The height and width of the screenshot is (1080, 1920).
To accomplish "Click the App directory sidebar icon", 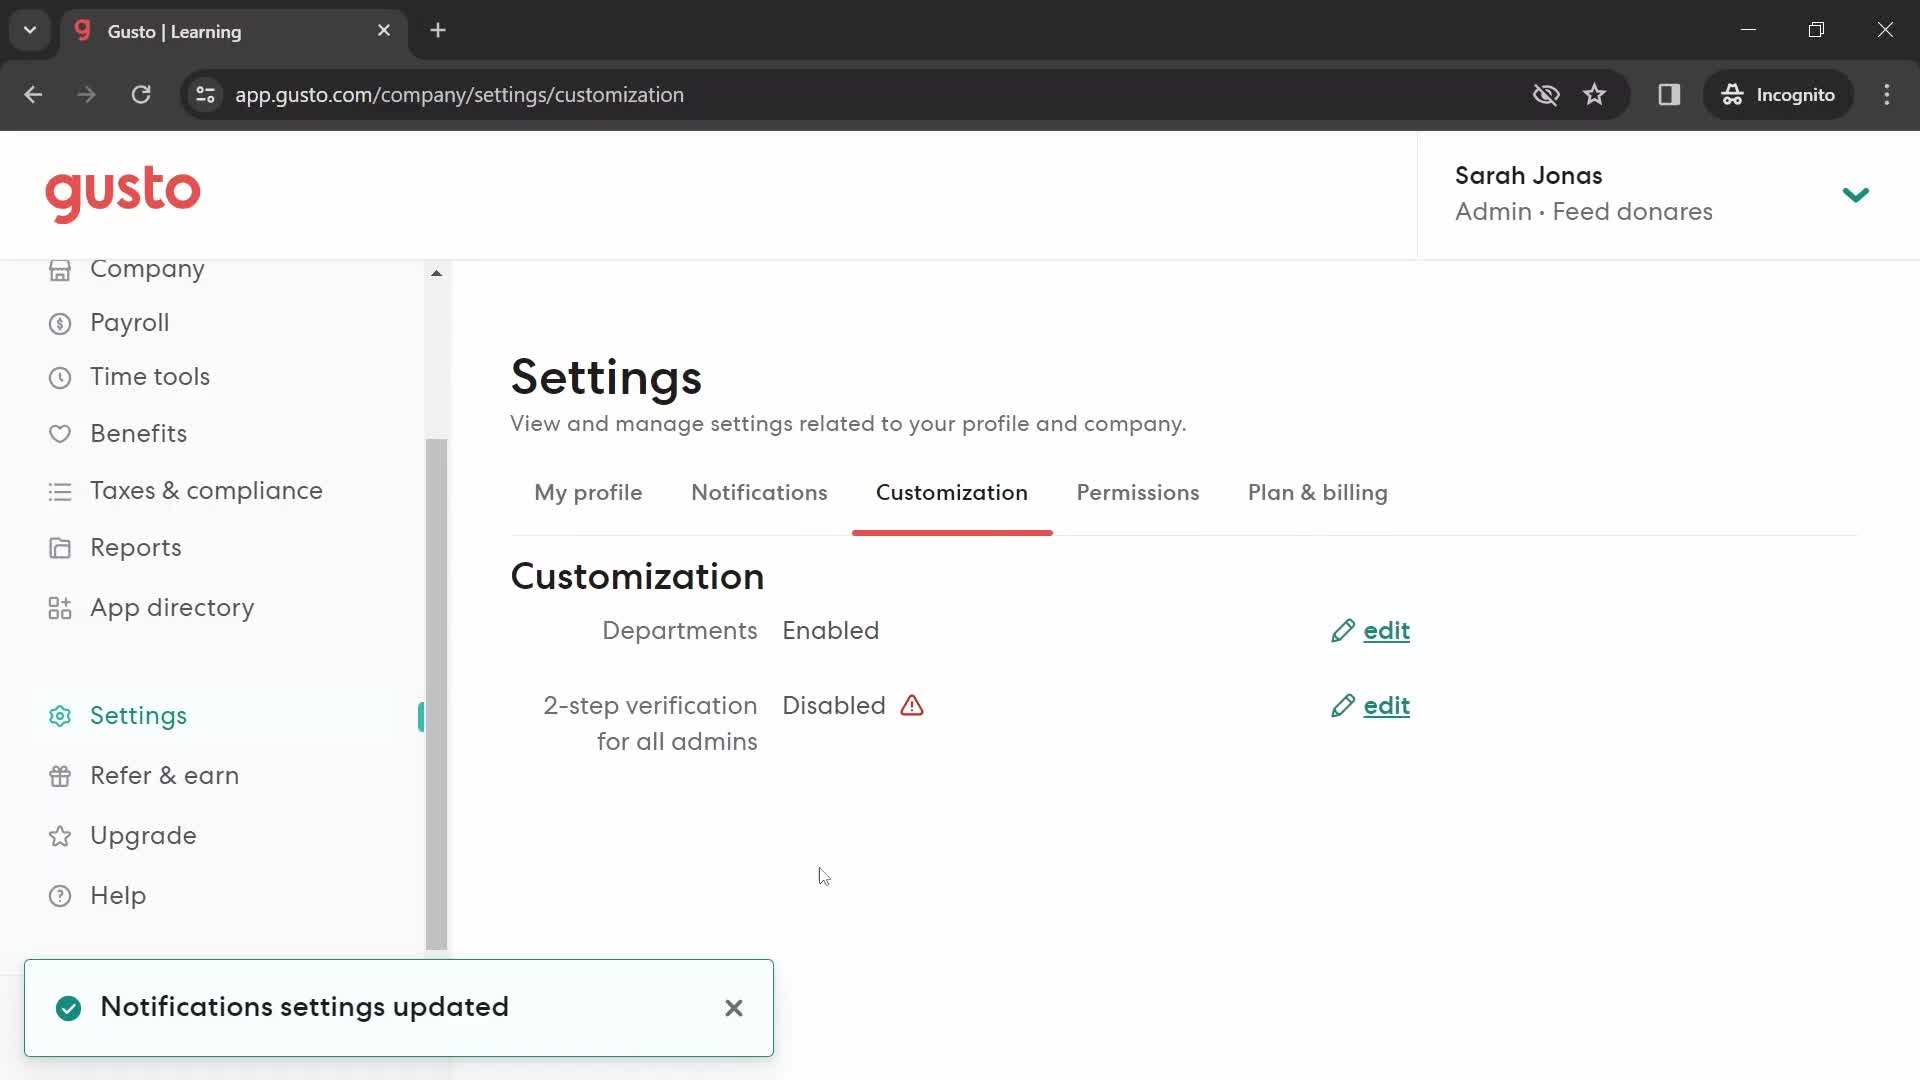I will [x=58, y=607].
